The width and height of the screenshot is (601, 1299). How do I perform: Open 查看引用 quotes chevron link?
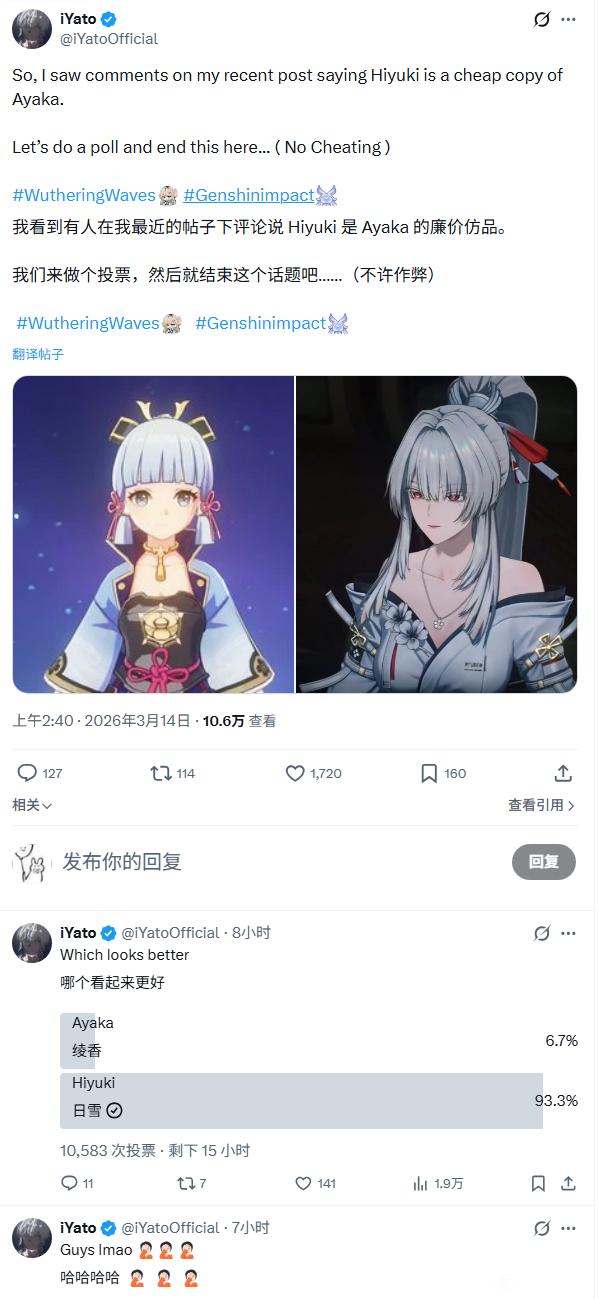541,805
